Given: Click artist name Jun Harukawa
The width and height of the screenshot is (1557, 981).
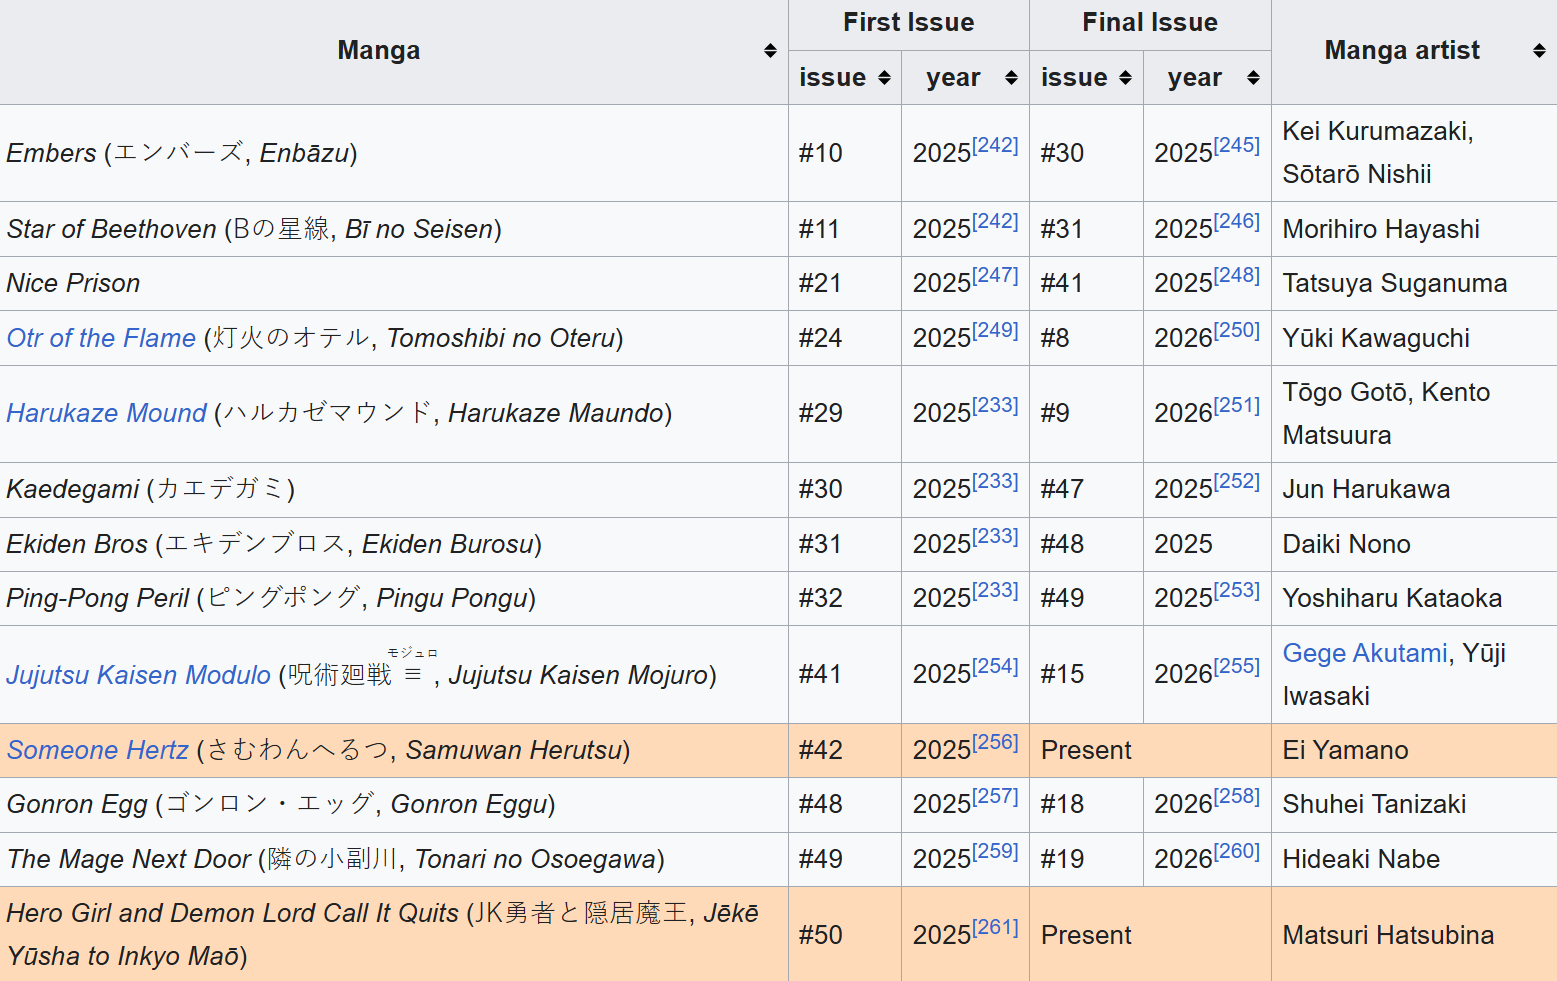Looking at the screenshot, I should pyautogui.click(x=1366, y=489).
